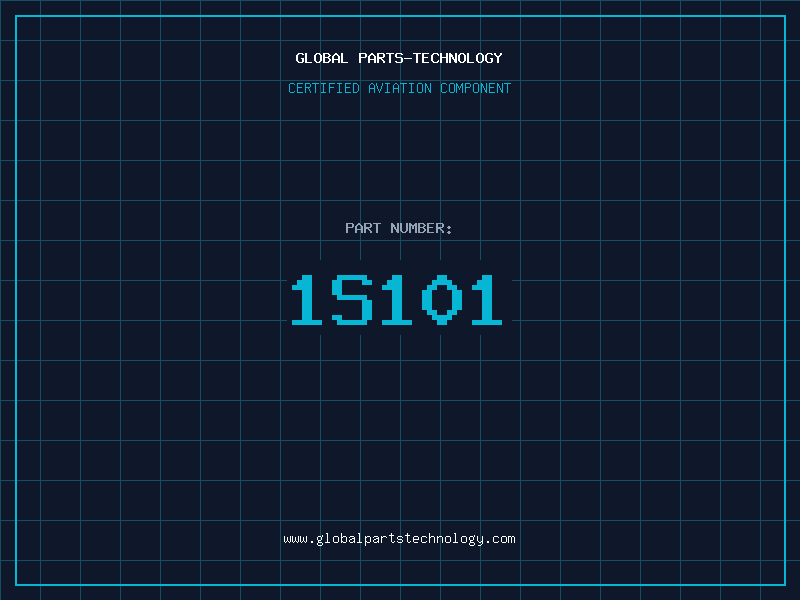Open the www.globalpartstechnology.com link
The height and width of the screenshot is (600, 800).
click(399, 539)
